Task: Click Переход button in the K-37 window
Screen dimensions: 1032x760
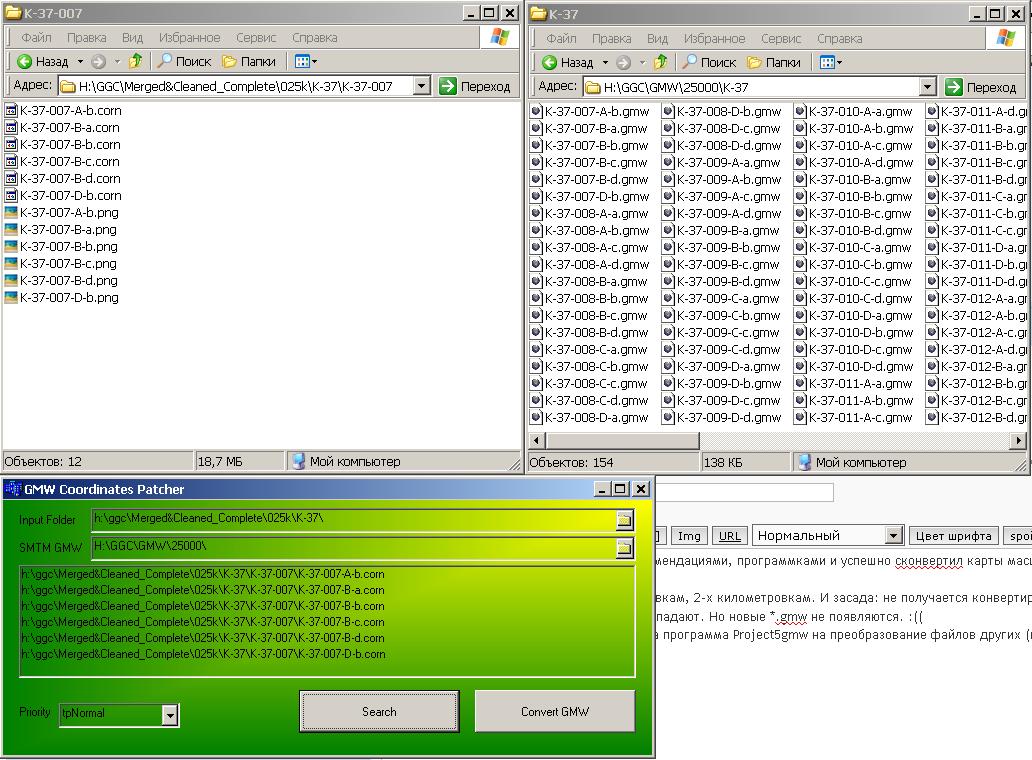Action: (980, 87)
